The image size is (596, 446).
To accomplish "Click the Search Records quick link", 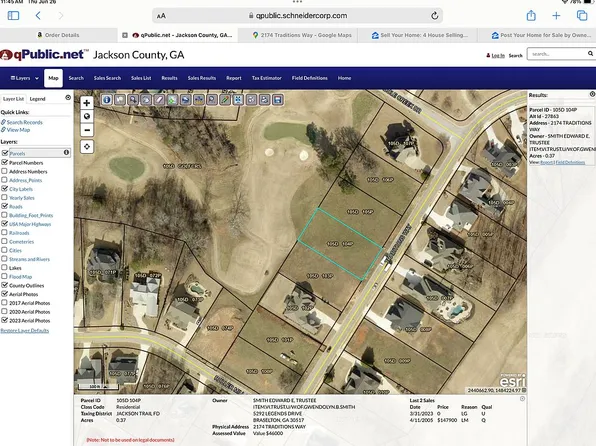I will [24, 122].
